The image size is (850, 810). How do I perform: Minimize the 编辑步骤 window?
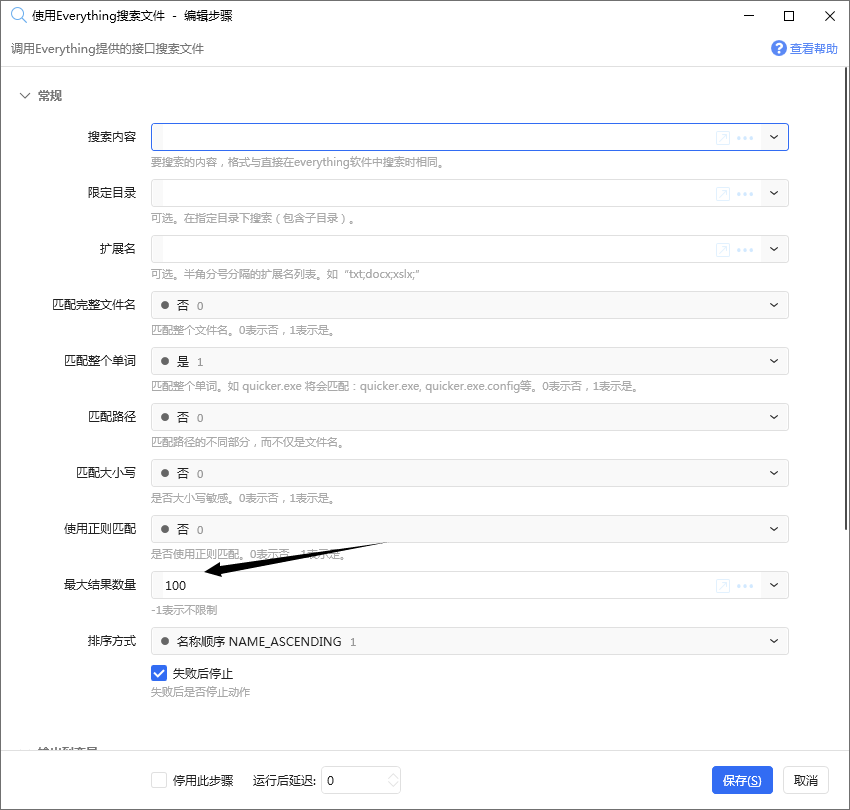pos(749,16)
